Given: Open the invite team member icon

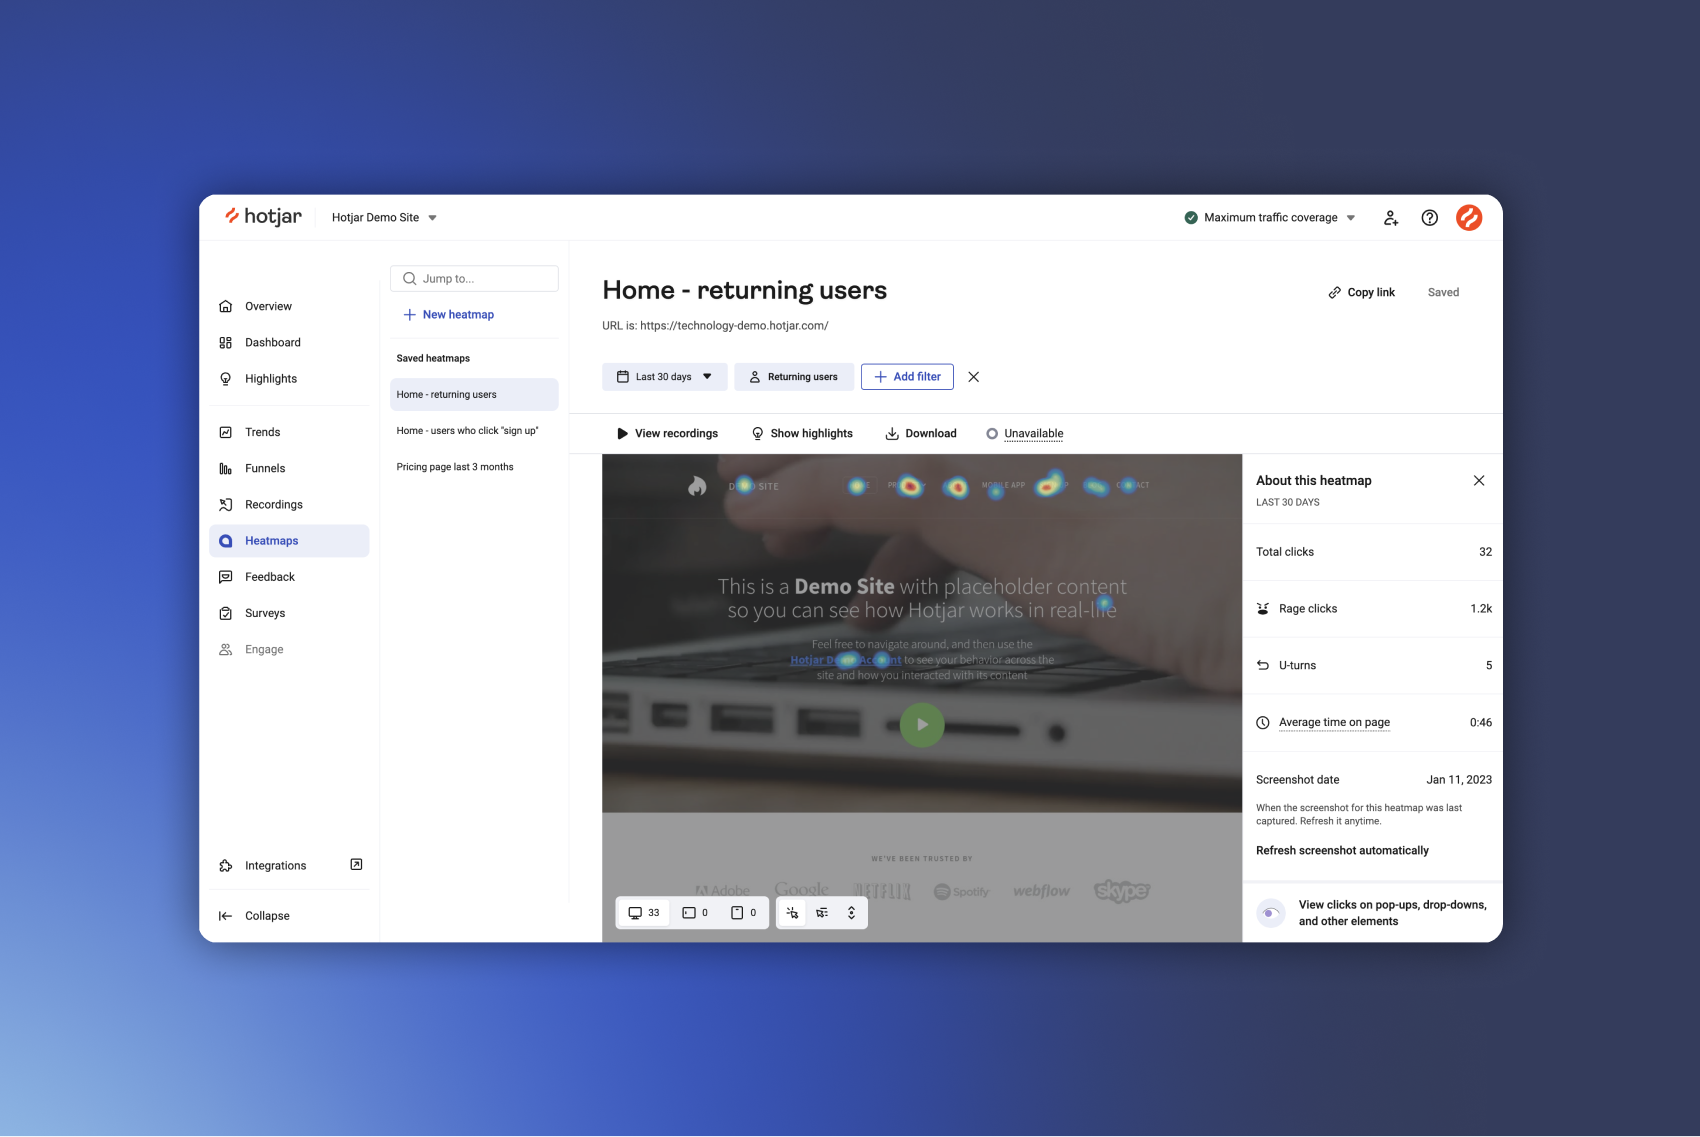Looking at the screenshot, I should (1390, 218).
